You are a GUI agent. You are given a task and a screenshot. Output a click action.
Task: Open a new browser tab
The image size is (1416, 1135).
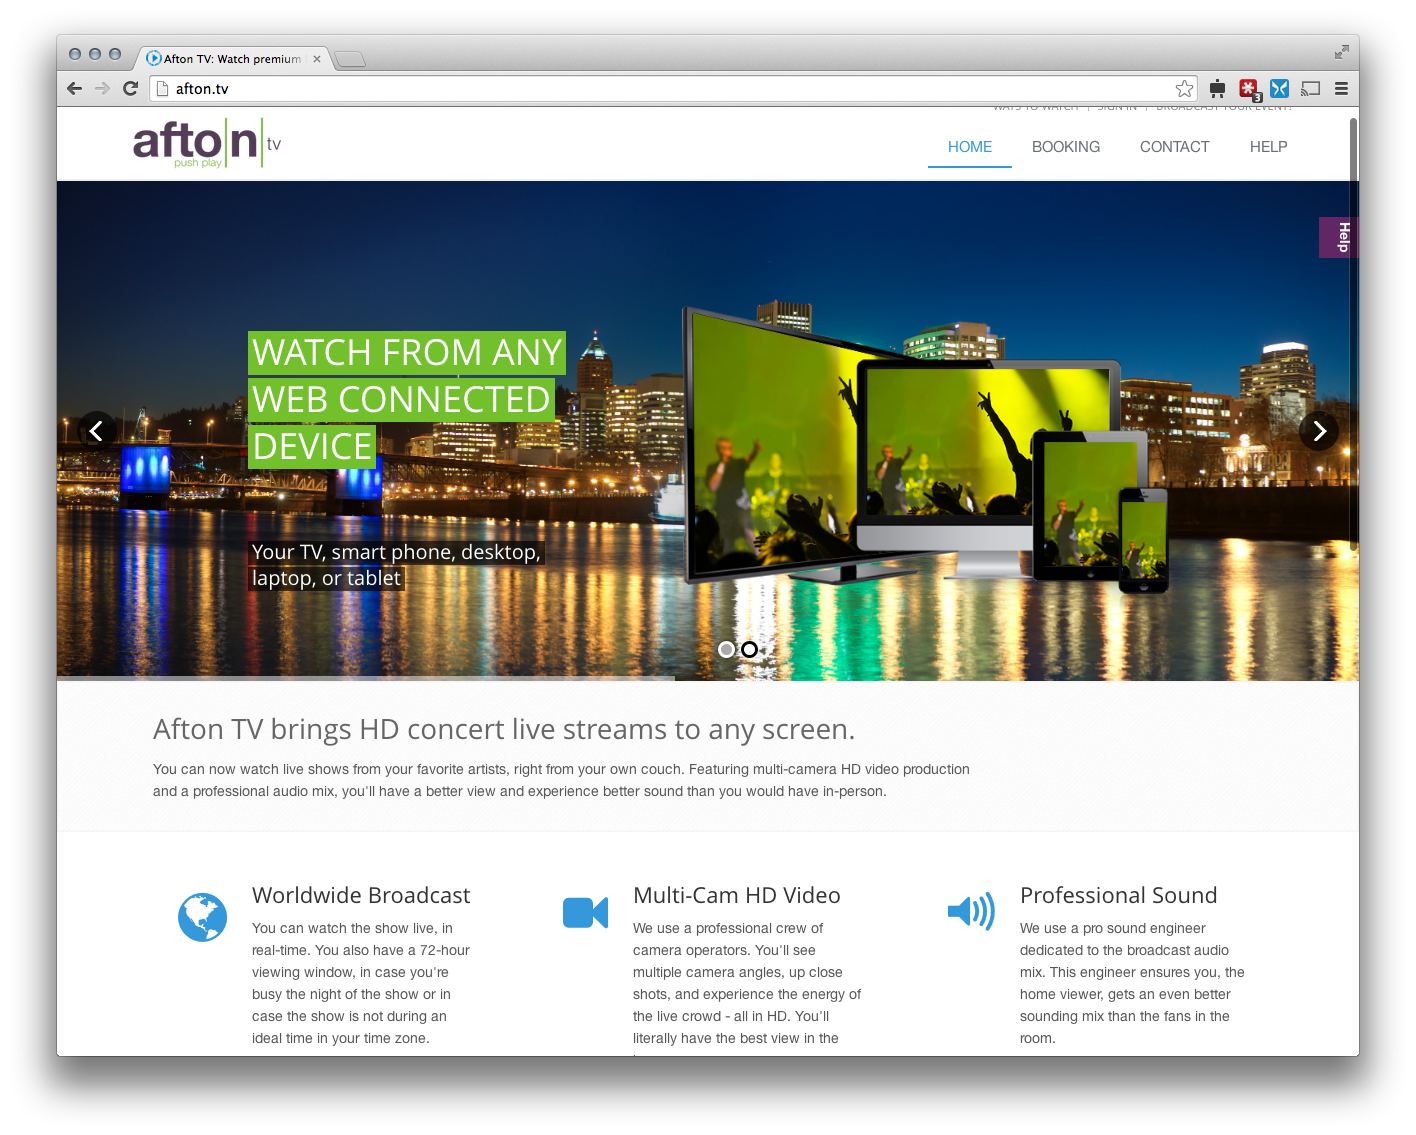pos(350,60)
